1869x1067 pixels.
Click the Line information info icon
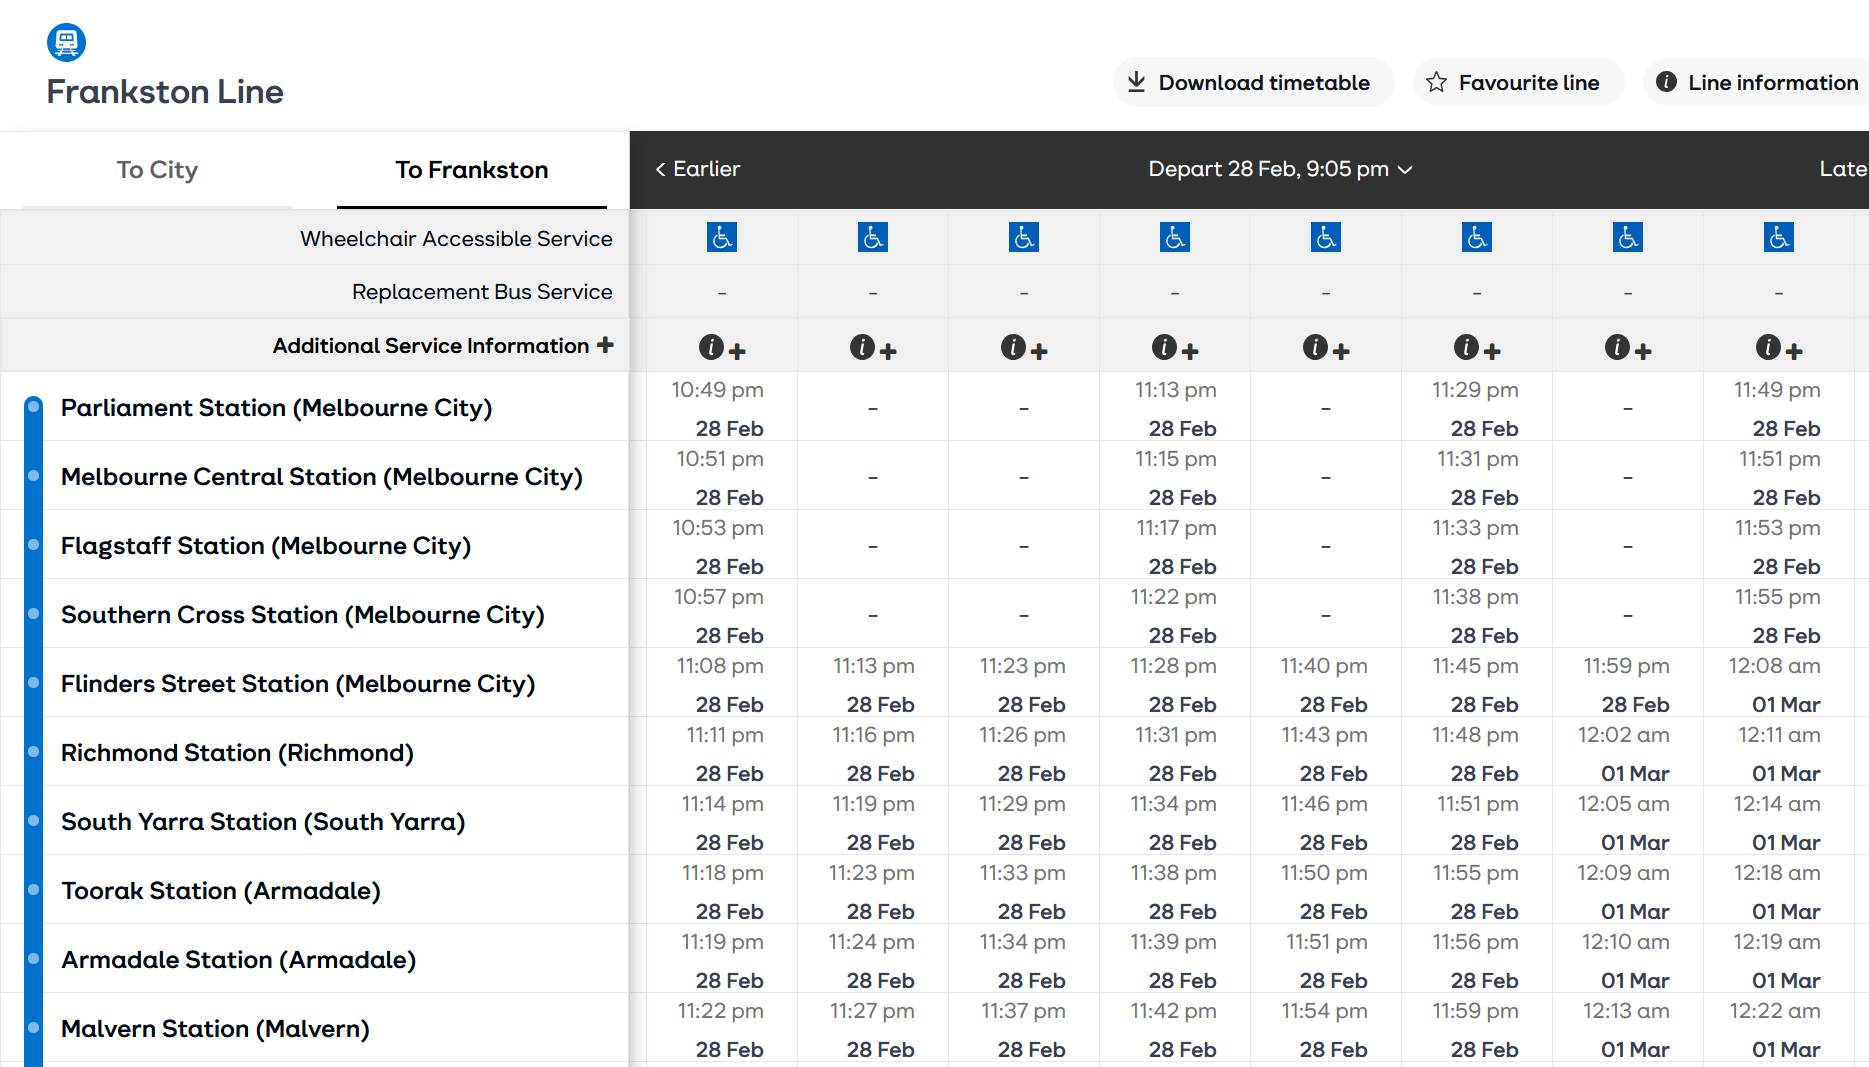point(1666,82)
